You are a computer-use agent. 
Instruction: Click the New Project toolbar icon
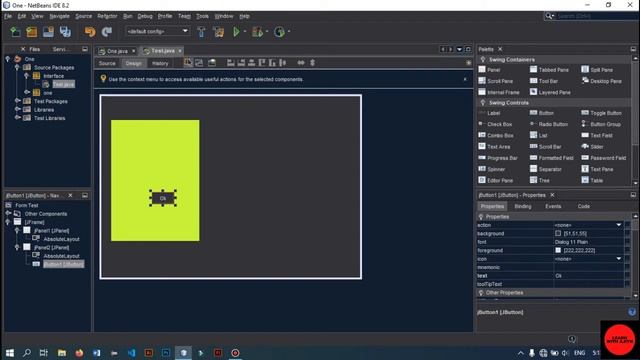coord(31,32)
